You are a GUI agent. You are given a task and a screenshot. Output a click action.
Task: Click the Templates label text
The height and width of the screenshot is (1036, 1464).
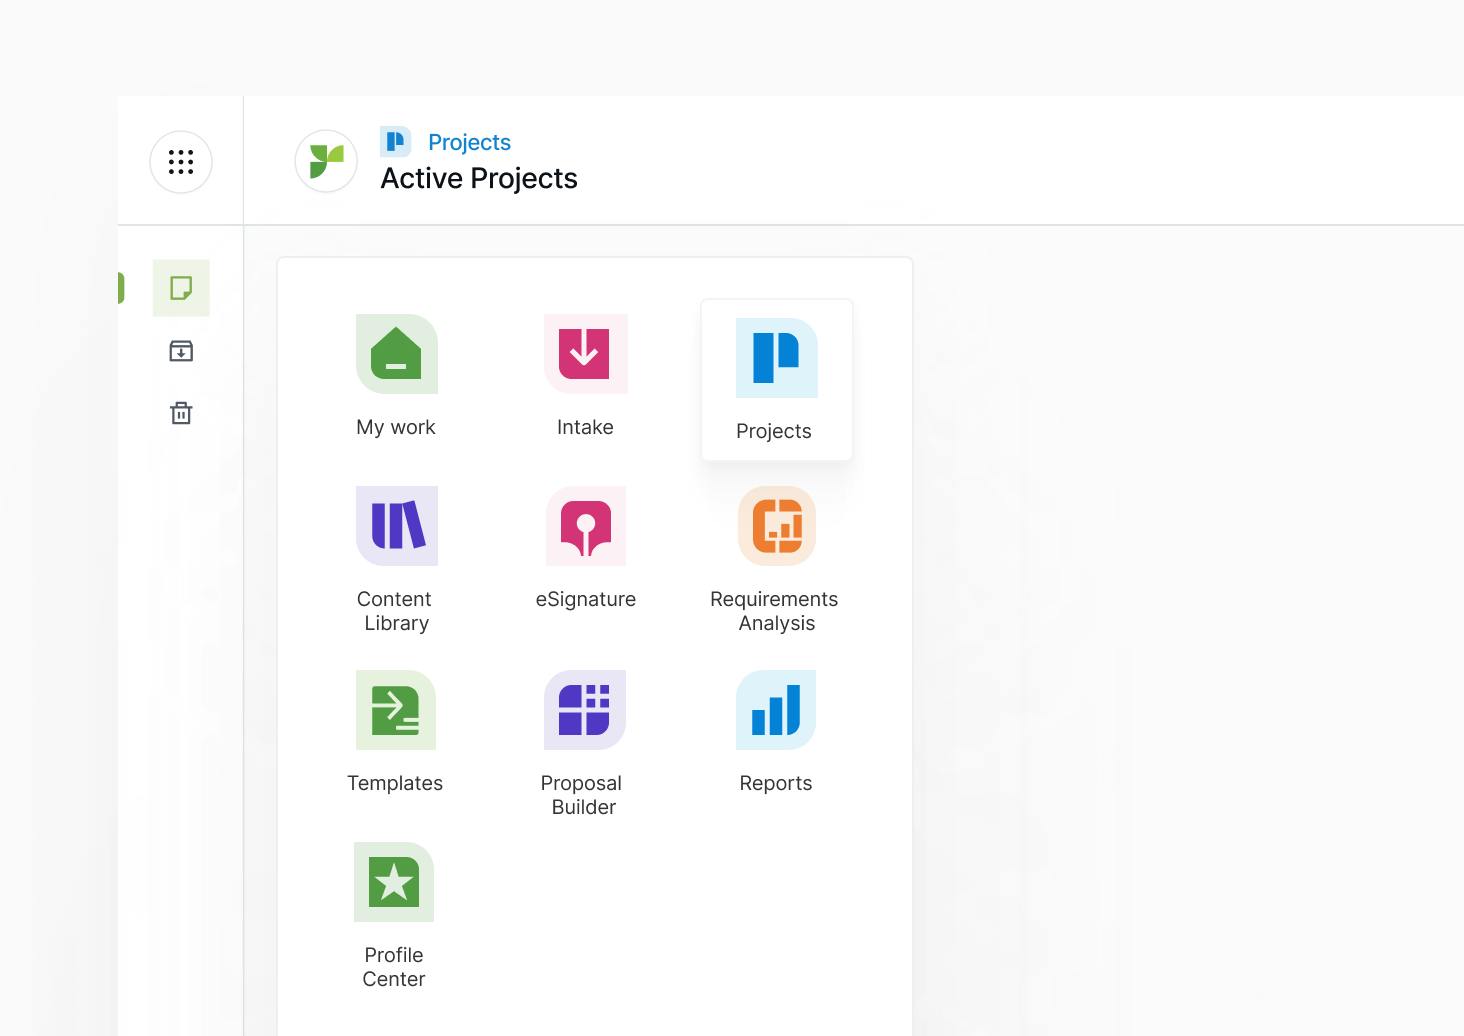395,783
